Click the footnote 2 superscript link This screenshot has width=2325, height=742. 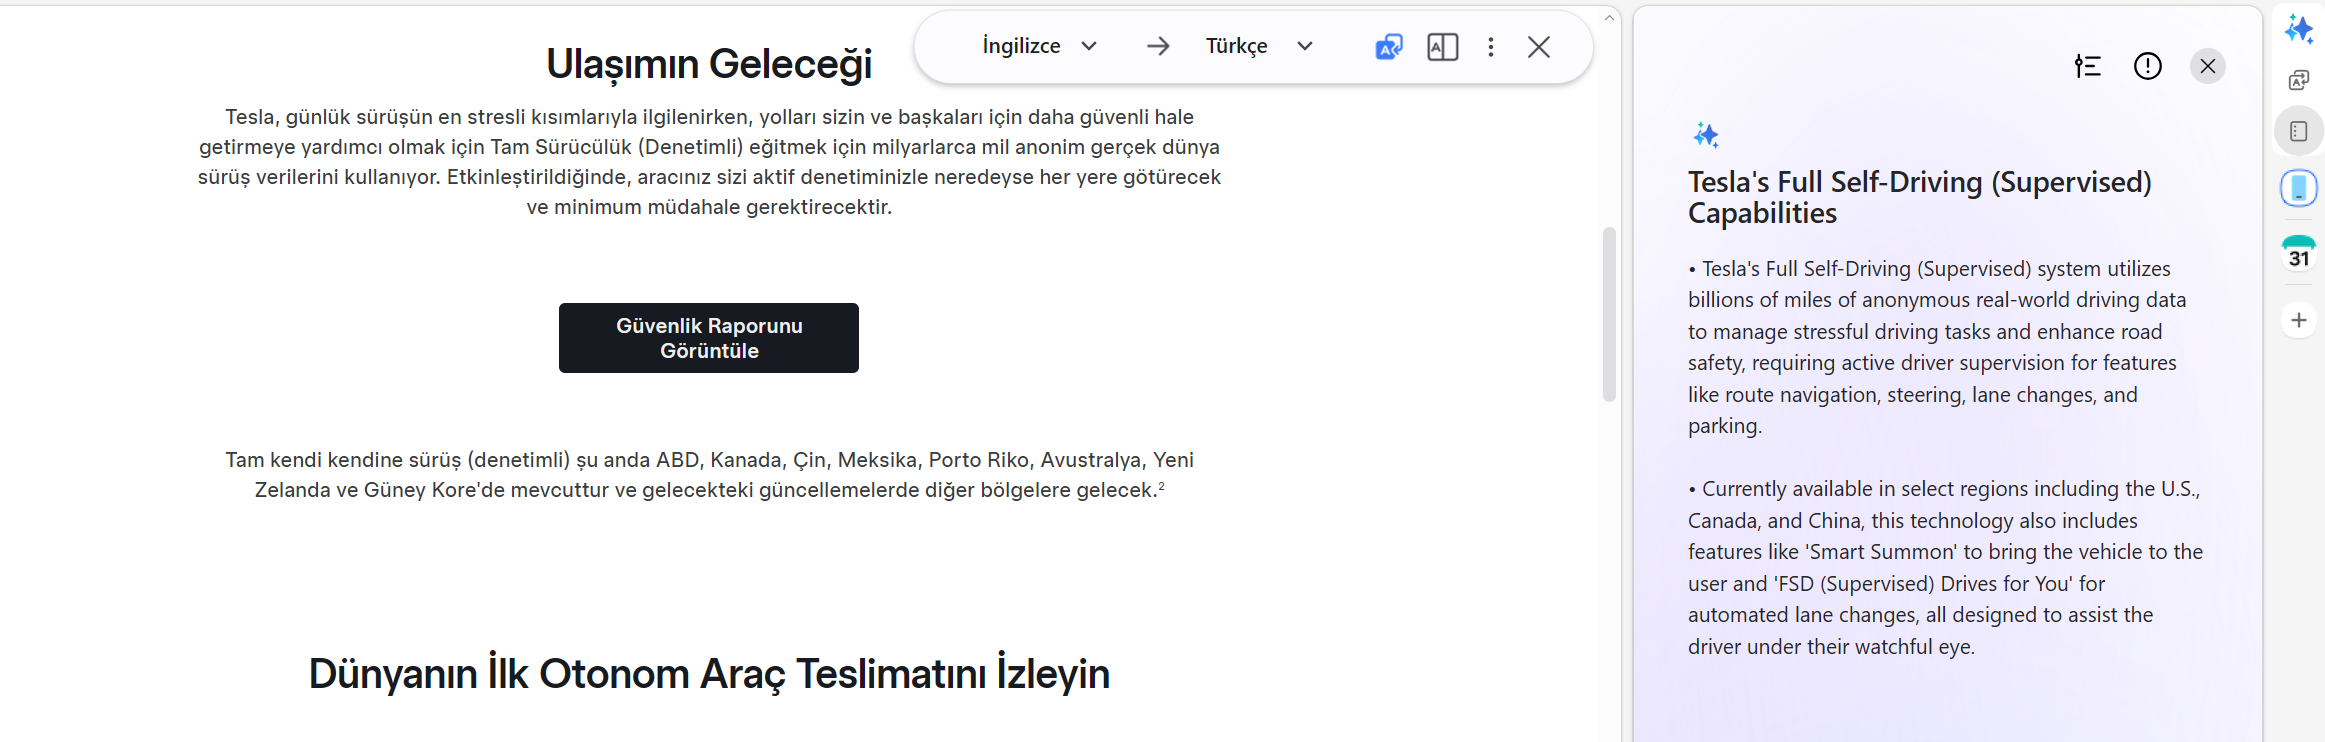1161,486
